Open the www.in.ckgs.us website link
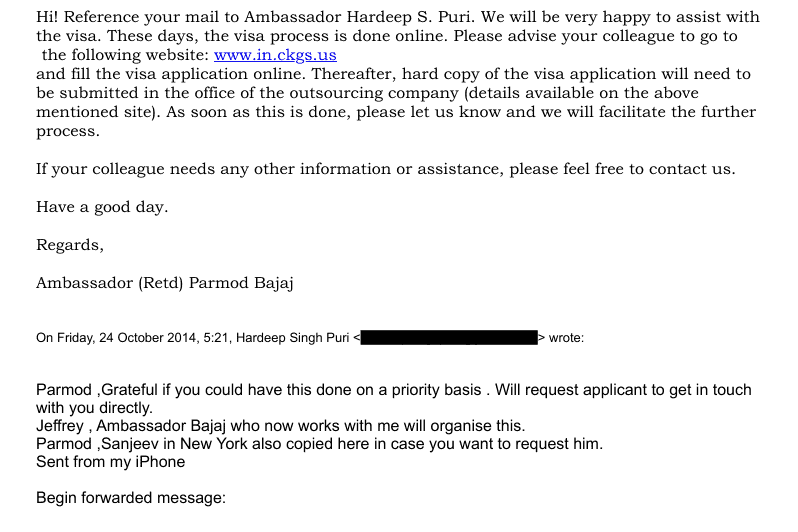Viewport: 798px width, 532px height. tap(275, 56)
